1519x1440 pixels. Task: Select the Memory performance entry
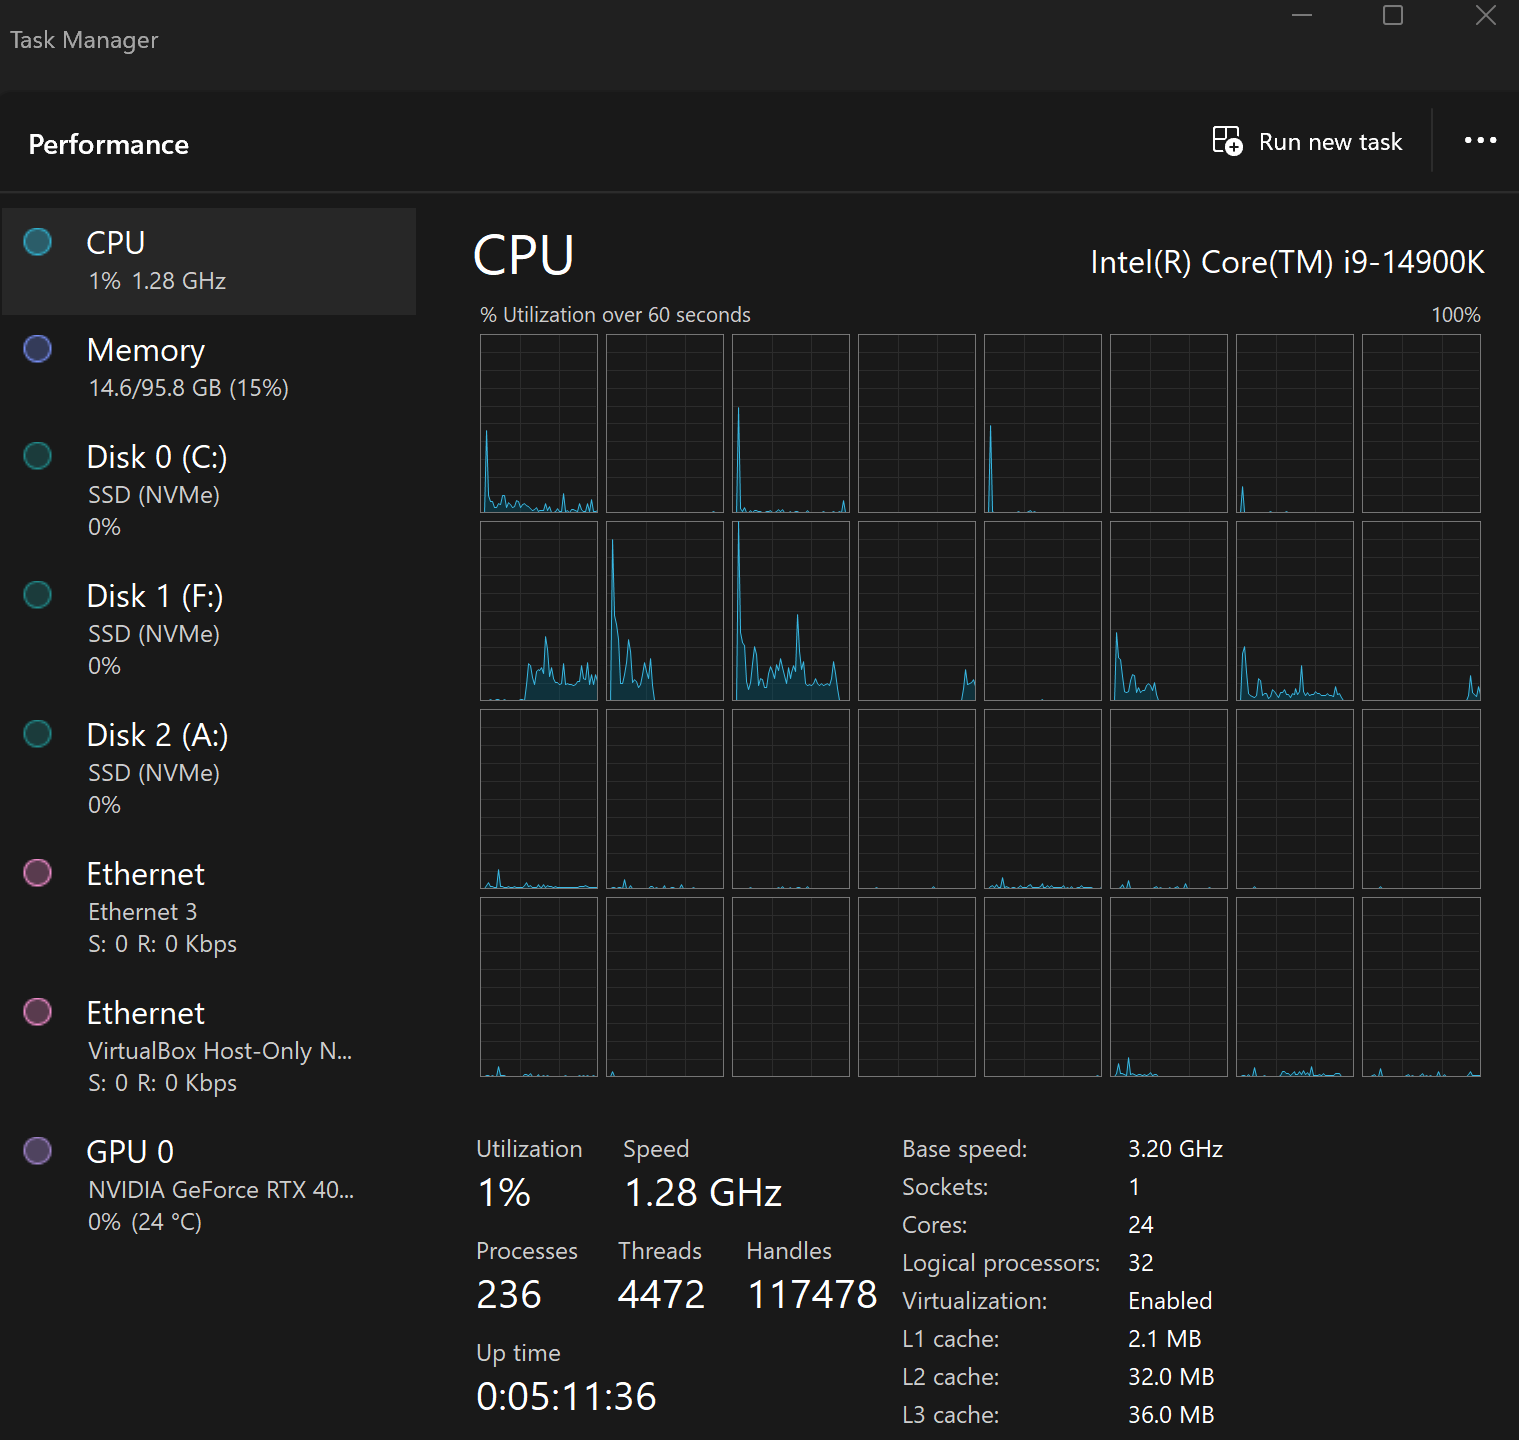[x=209, y=368]
